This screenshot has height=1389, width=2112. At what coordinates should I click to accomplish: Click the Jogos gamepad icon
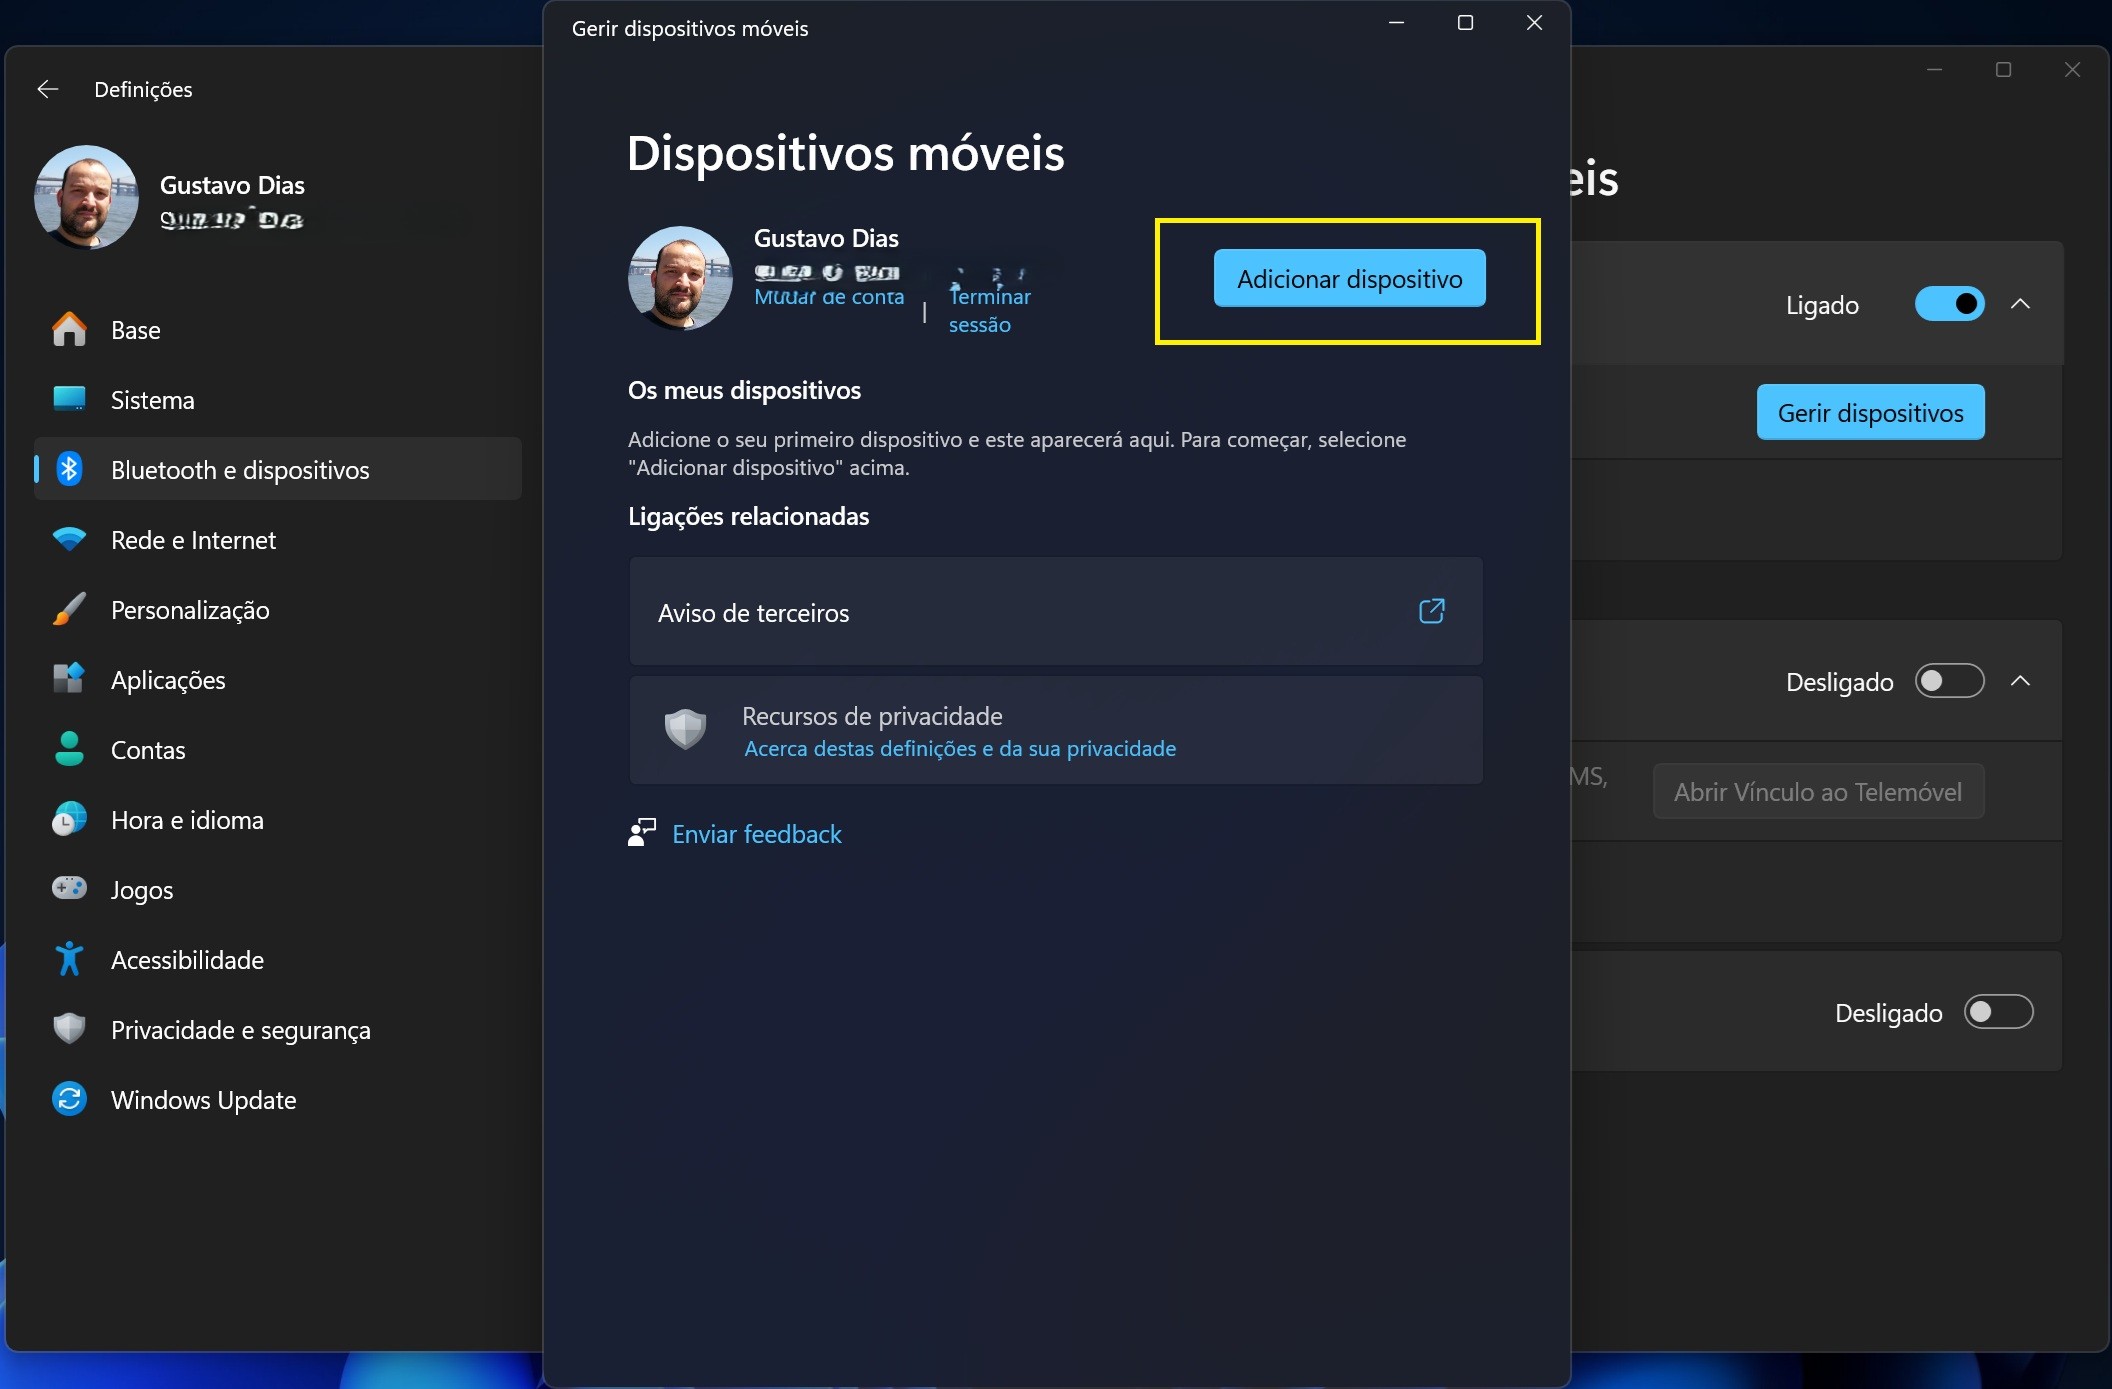pyautogui.click(x=69, y=888)
